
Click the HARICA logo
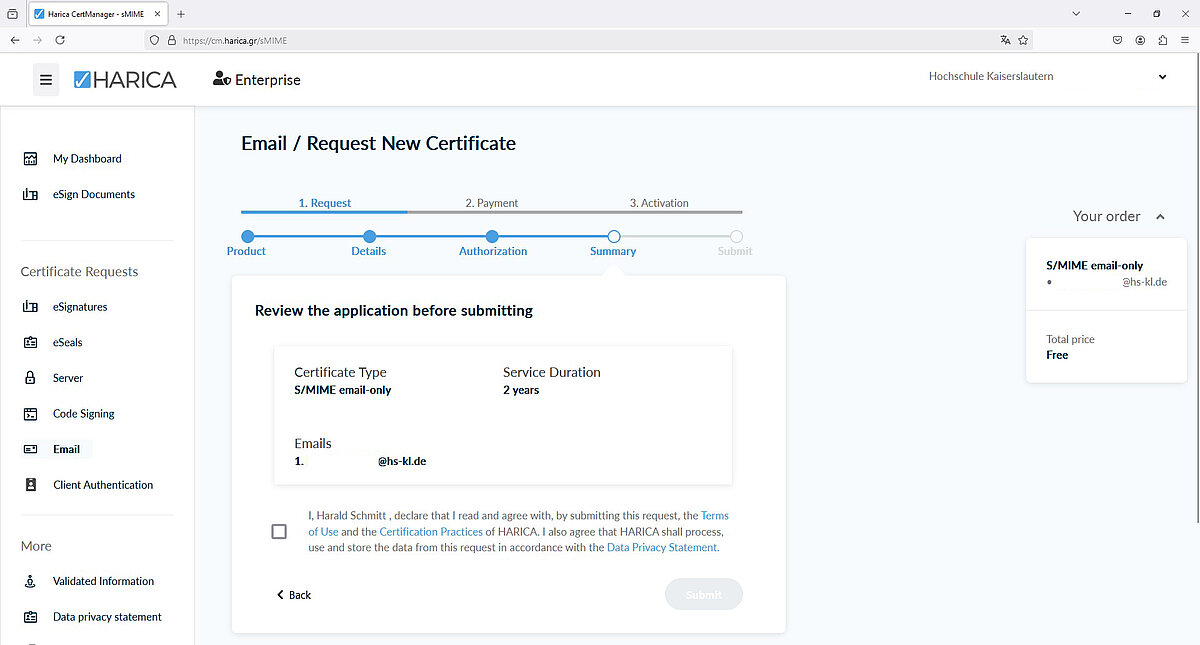point(125,80)
